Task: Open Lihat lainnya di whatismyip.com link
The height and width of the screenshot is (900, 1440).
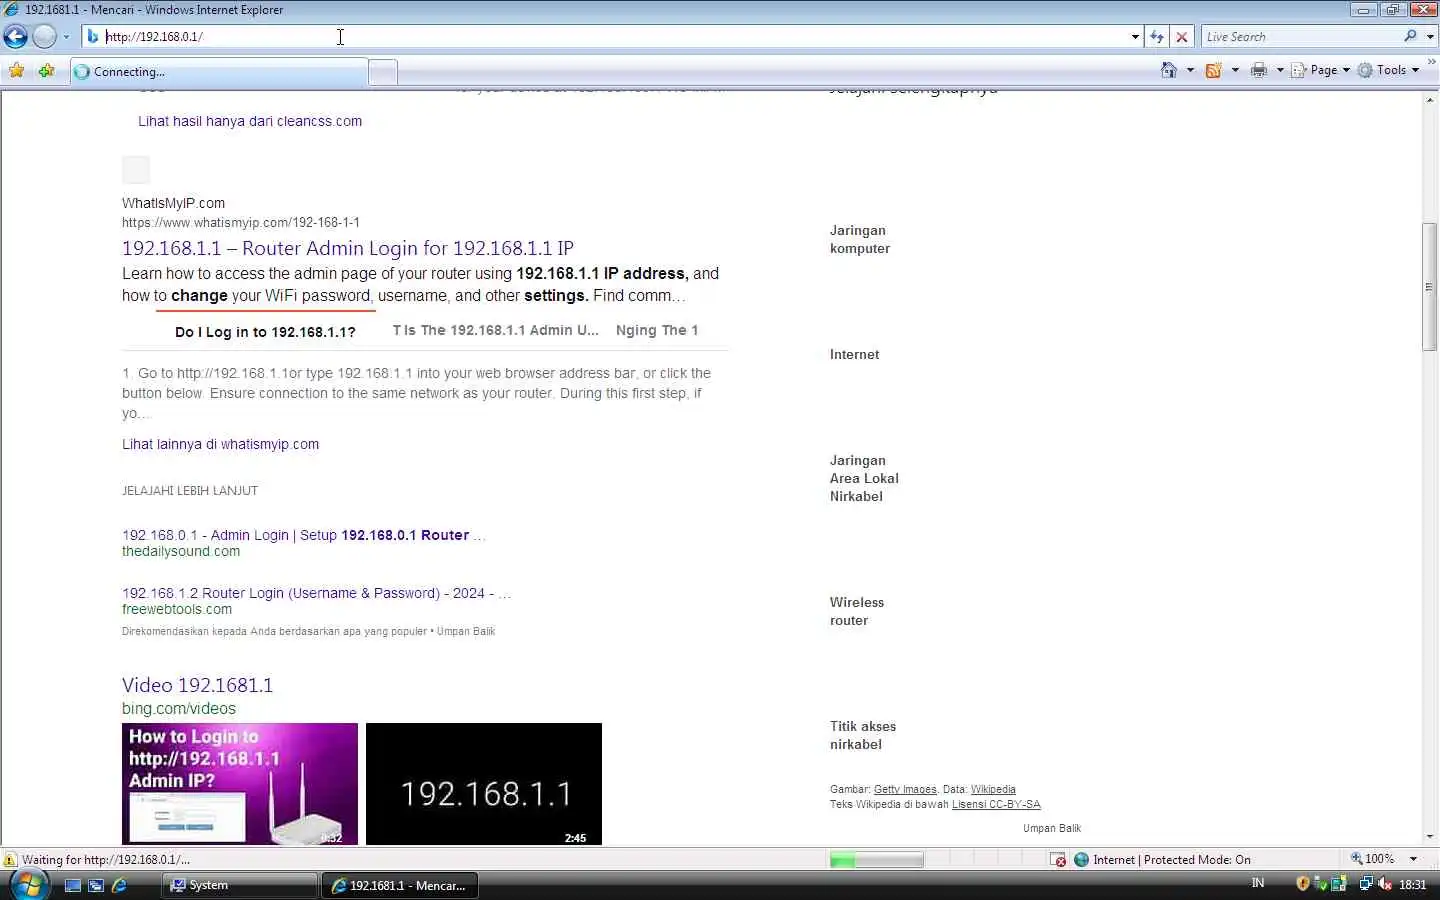Action: [x=220, y=444]
